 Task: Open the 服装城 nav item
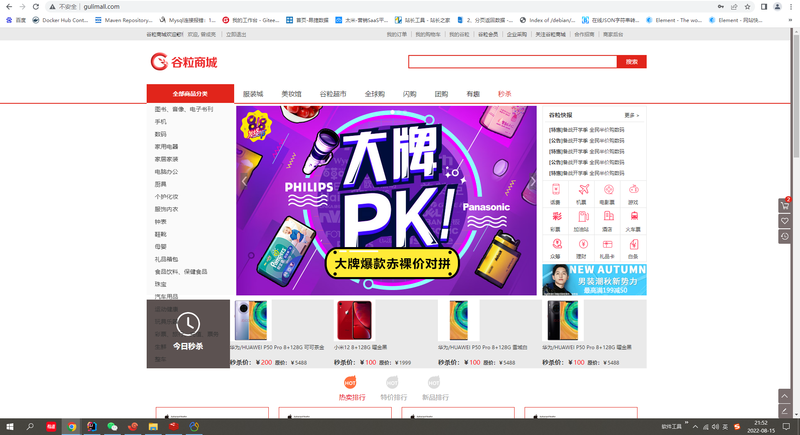(x=253, y=94)
